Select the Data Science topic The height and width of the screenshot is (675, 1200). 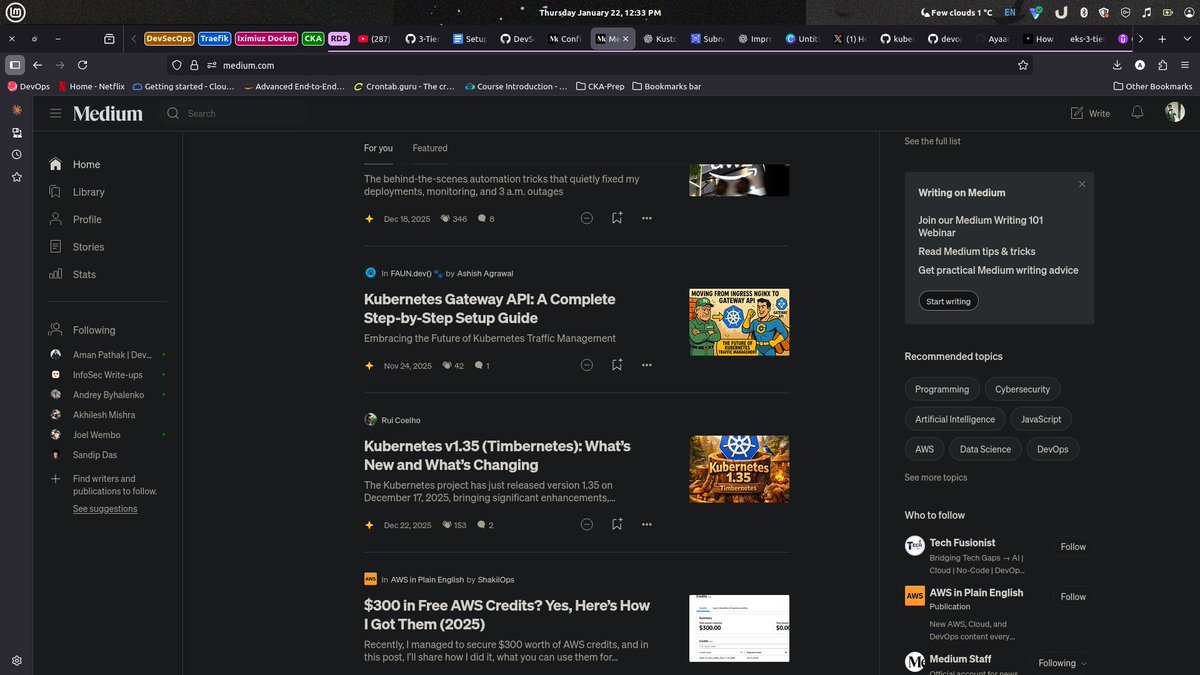(x=985, y=449)
